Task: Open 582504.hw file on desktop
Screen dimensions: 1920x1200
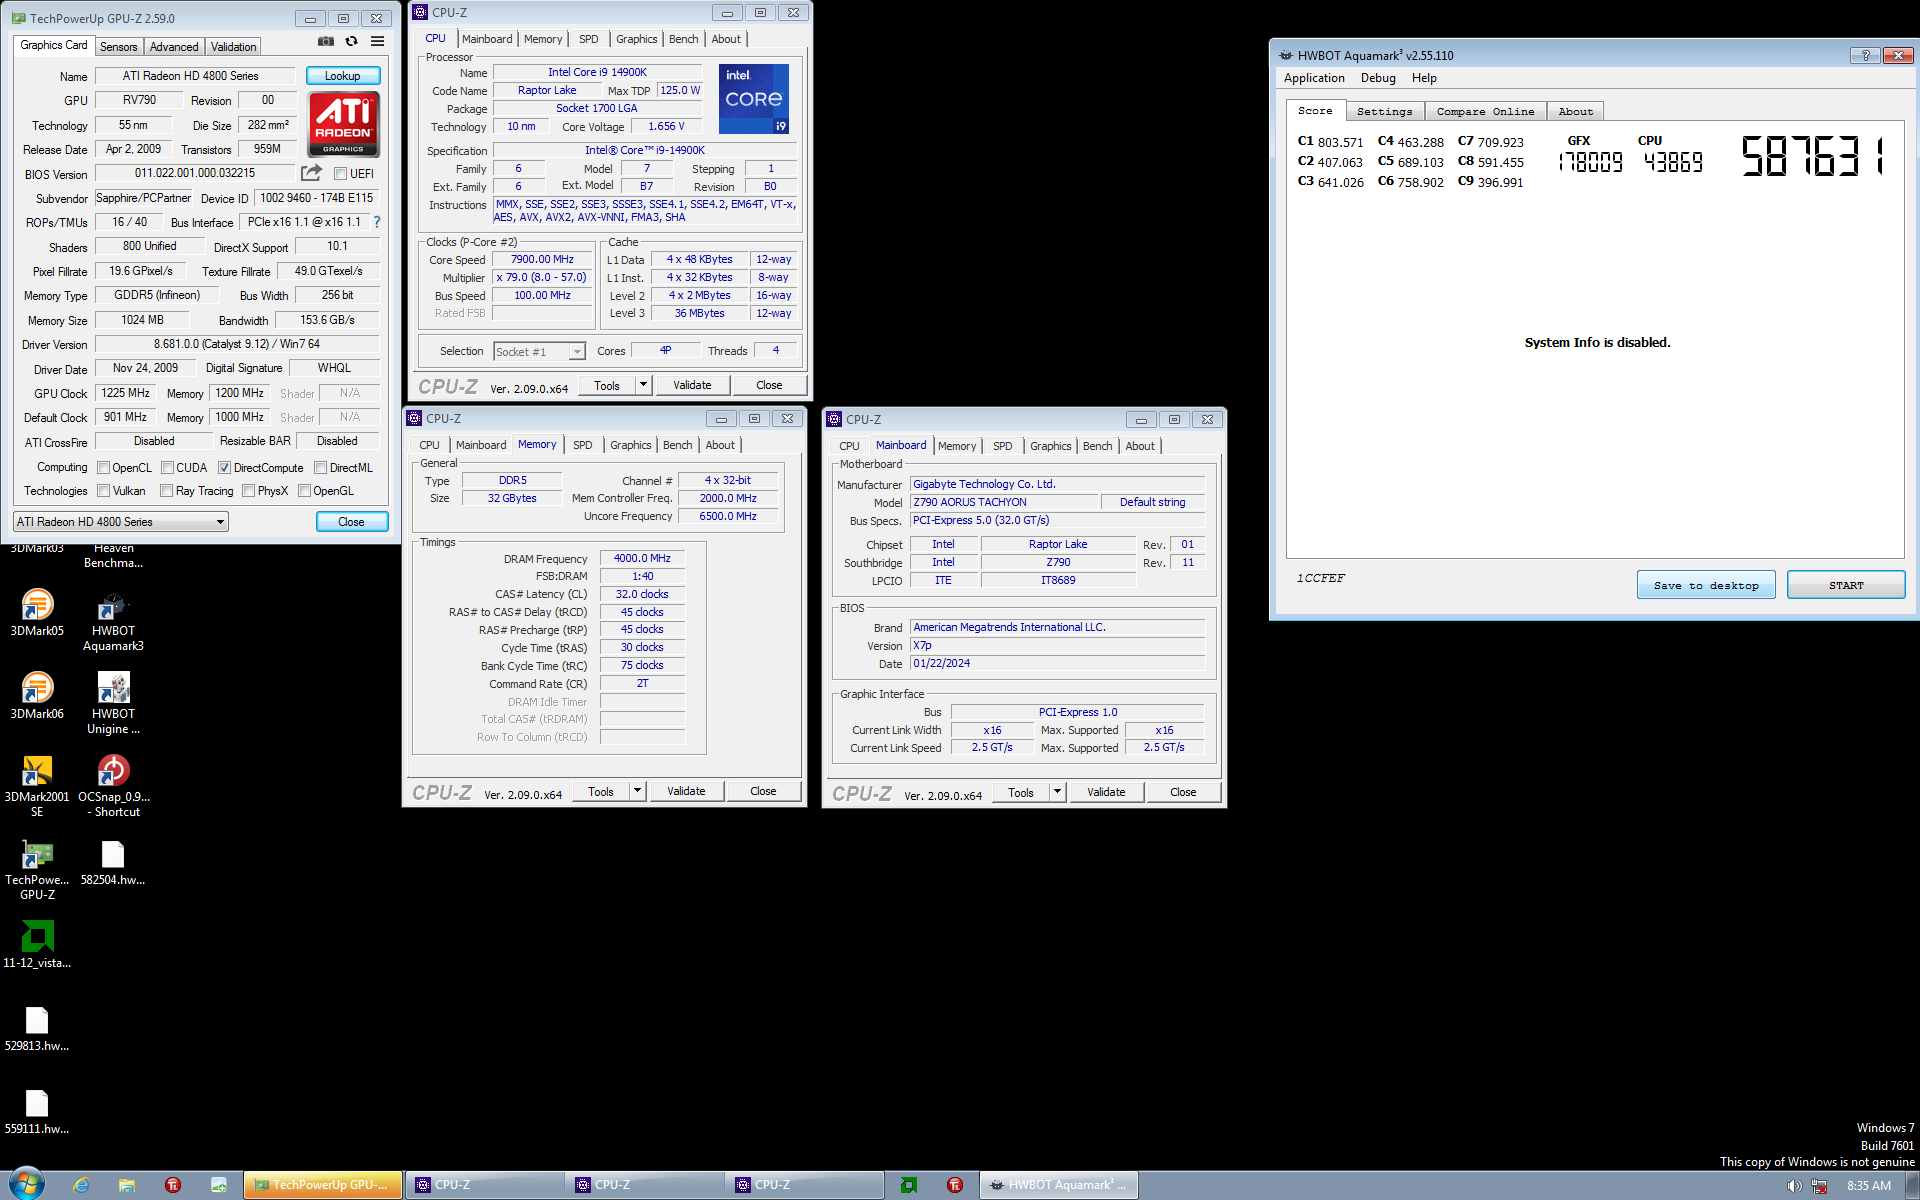Action: [113, 862]
